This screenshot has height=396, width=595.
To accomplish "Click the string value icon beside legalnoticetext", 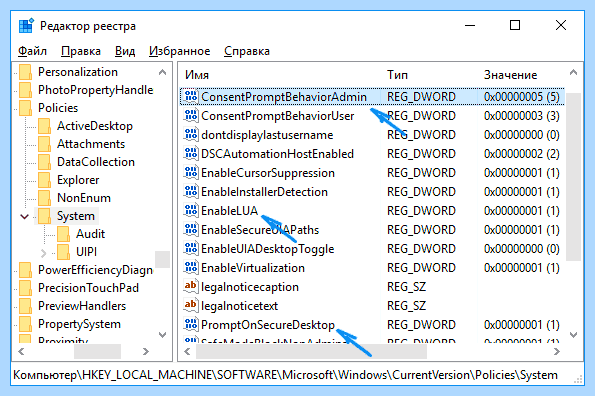I will pos(191,305).
